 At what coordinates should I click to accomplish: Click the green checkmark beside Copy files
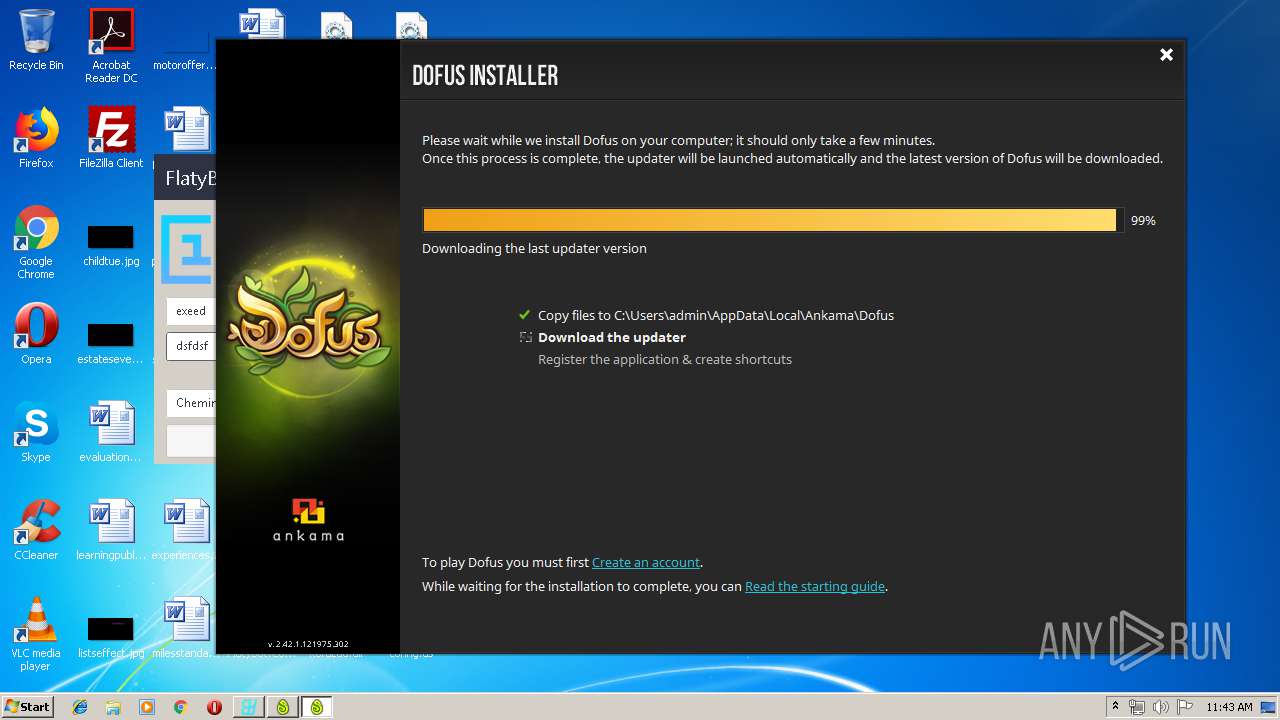pyautogui.click(x=525, y=315)
